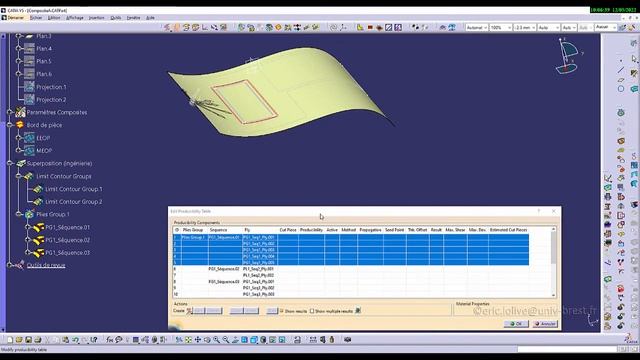Open the Fenêtre menu

(x=133, y=18)
